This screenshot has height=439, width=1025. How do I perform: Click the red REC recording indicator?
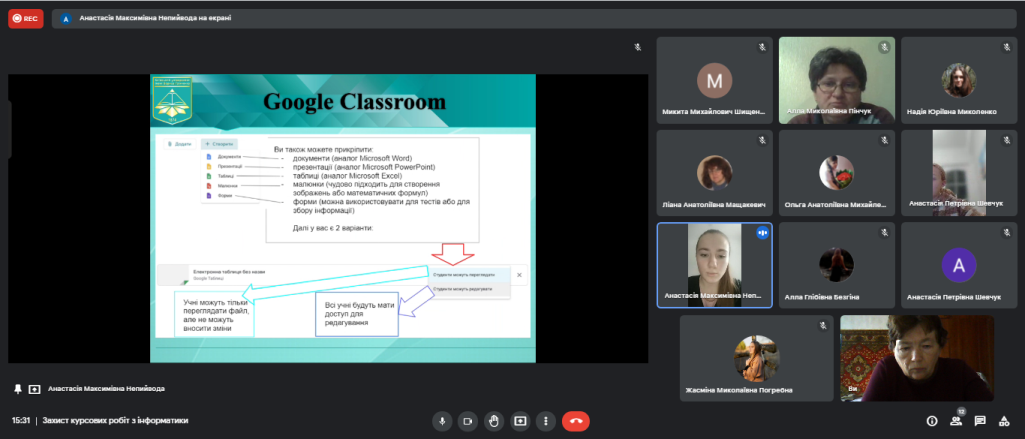point(25,18)
